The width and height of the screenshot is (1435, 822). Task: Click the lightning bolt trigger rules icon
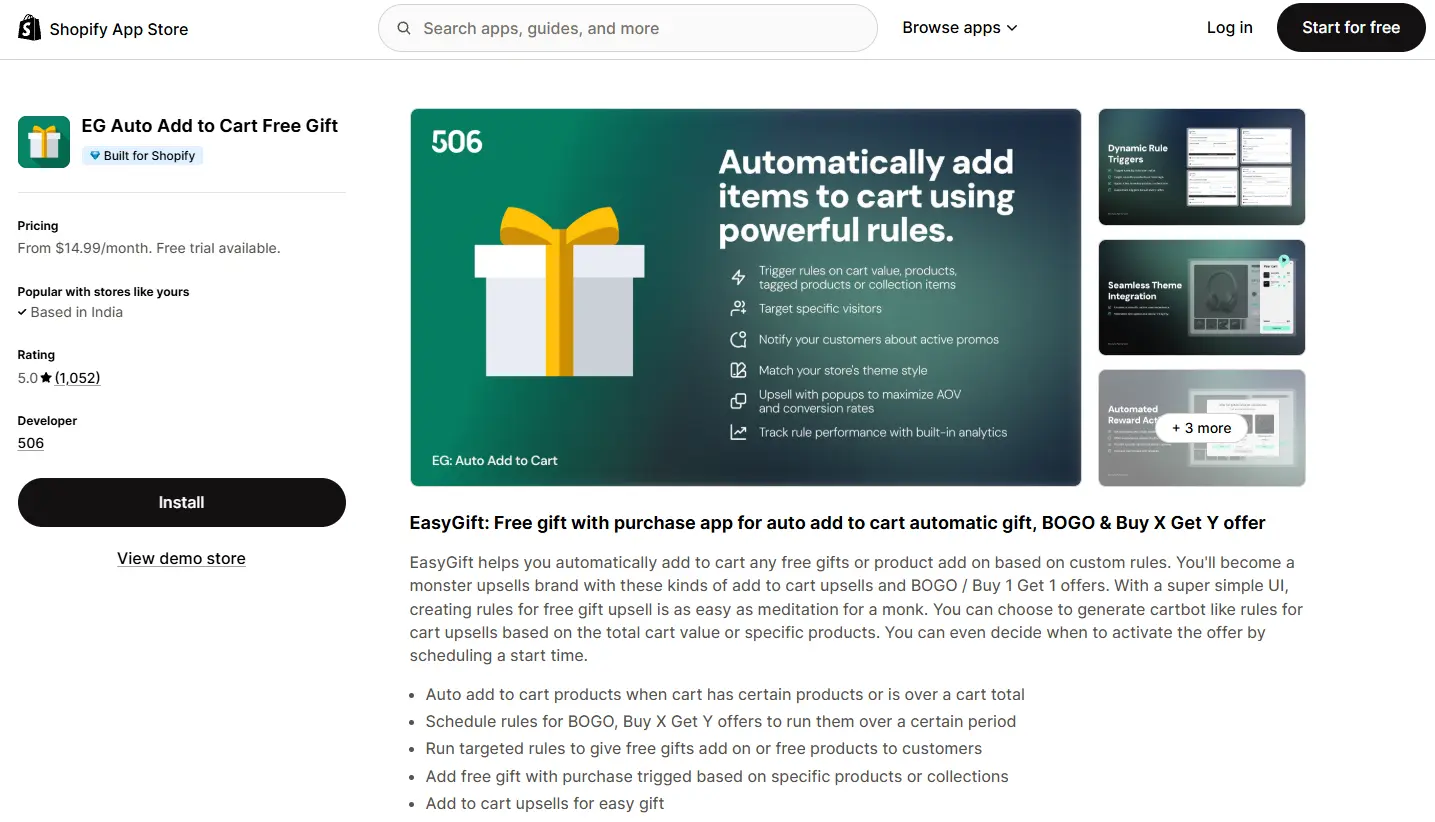click(x=738, y=278)
